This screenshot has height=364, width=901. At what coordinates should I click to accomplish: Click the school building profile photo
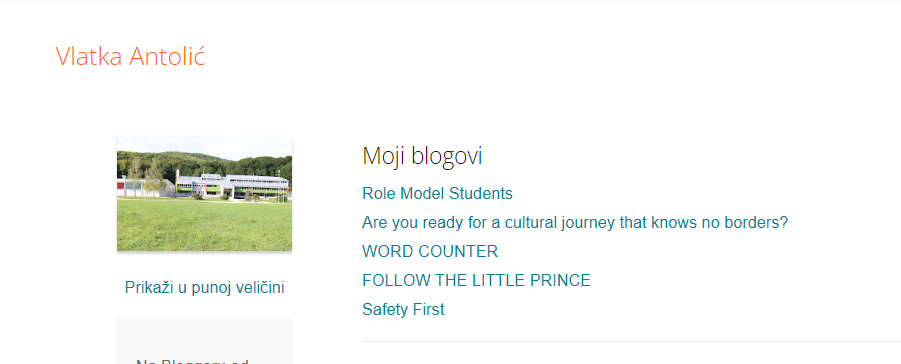click(205, 193)
